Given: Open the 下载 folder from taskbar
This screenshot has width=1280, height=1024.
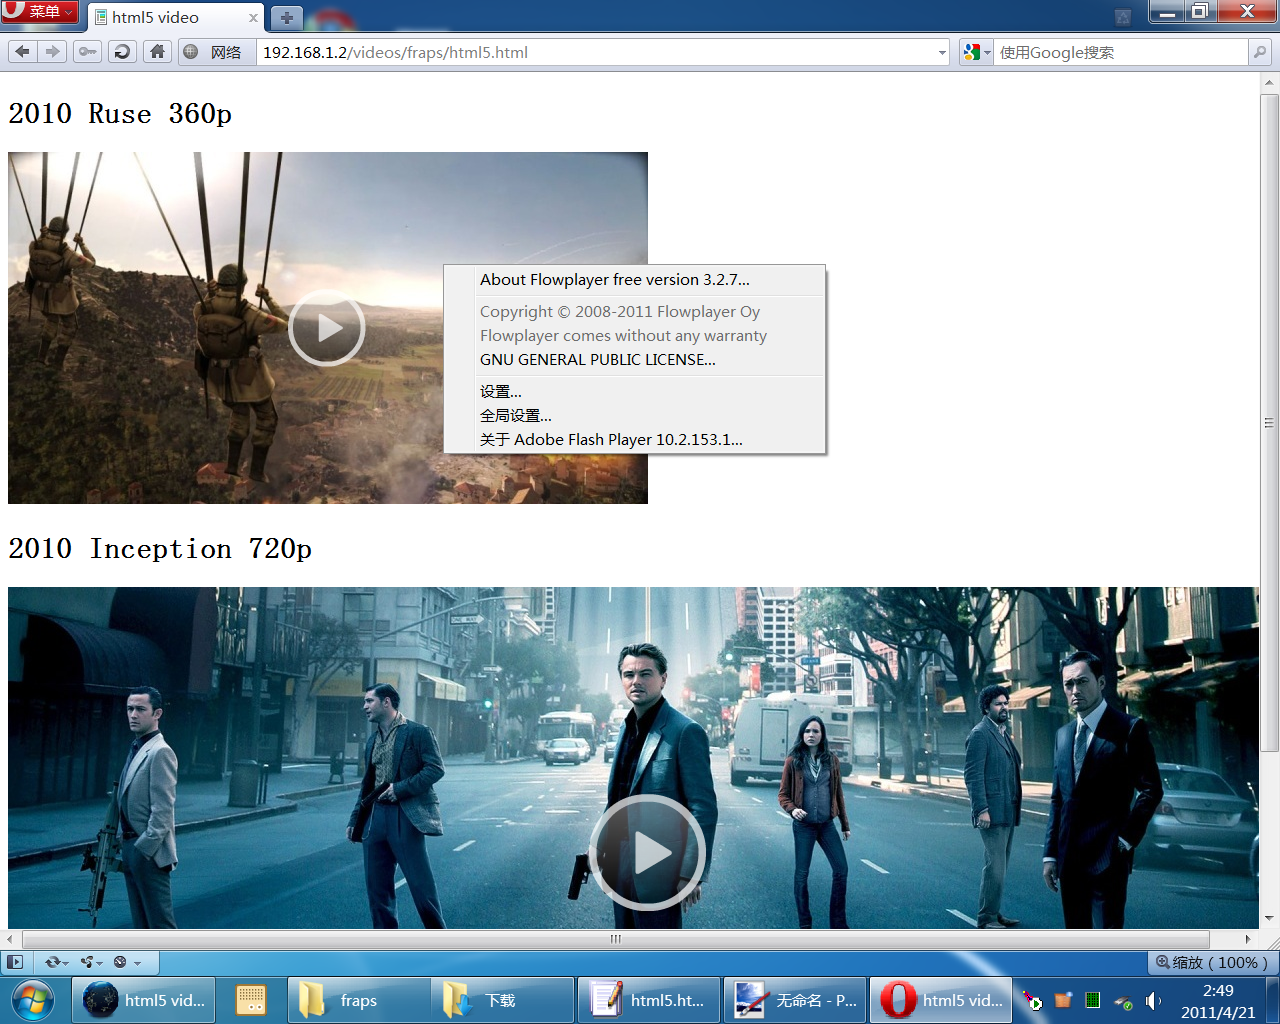Looking at the screenshot, I should (x=504, y=1000).
